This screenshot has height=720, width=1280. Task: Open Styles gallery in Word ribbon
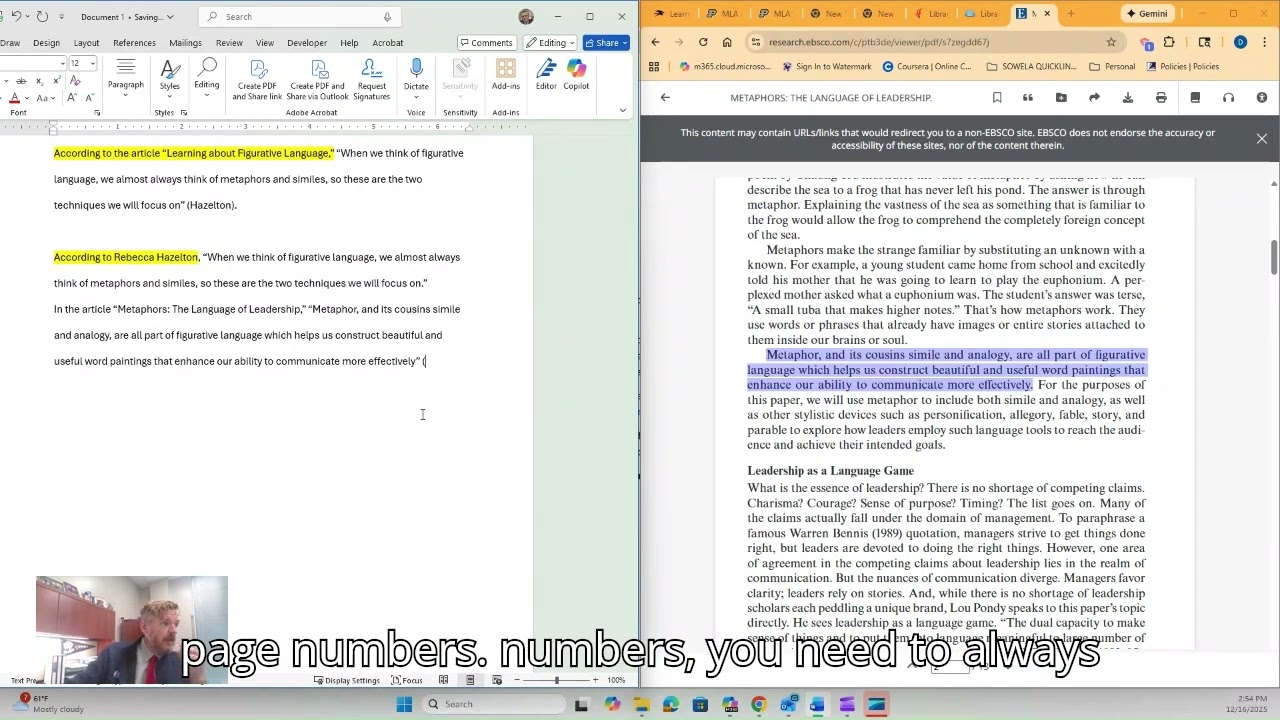coord(170,76)
